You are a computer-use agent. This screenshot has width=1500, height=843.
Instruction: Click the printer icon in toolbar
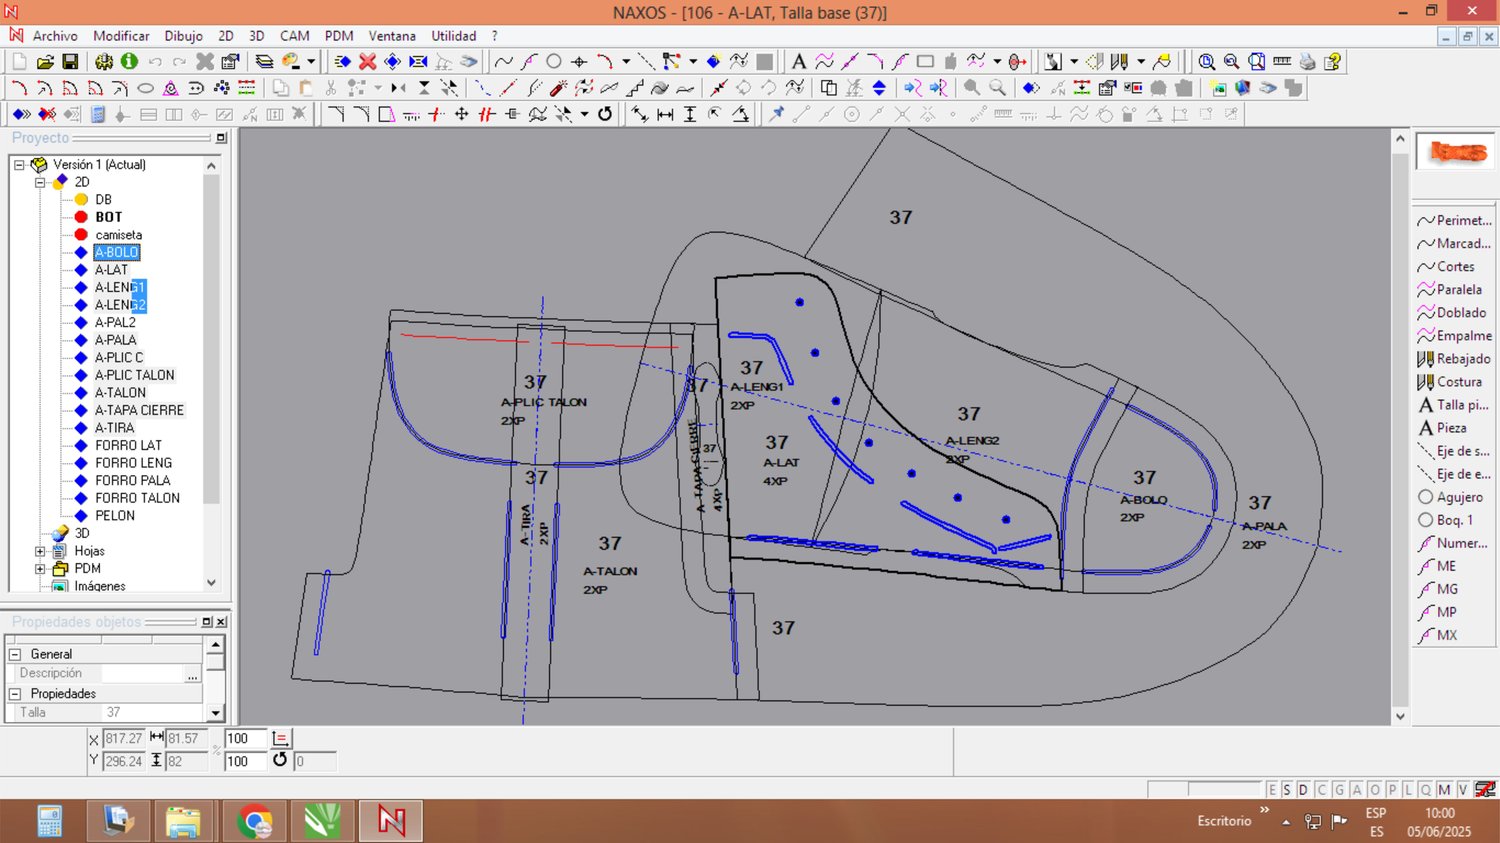click(1307, 62)
